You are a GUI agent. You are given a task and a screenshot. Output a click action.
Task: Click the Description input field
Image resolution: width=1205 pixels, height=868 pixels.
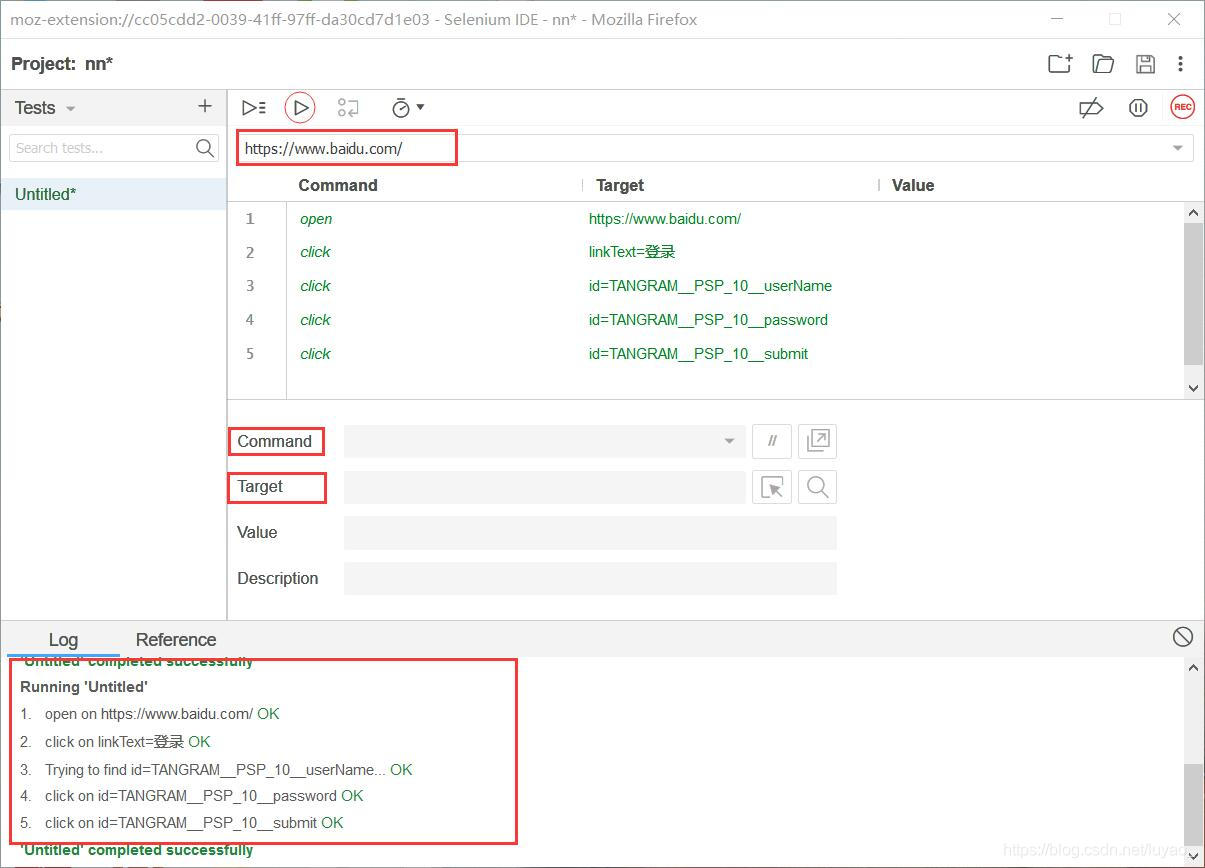coord(590,579)
